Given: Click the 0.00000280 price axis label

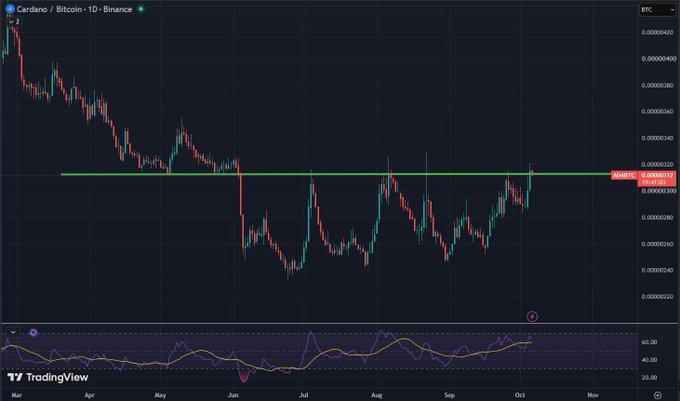Looking at the screenshot, I should (658, 218).
